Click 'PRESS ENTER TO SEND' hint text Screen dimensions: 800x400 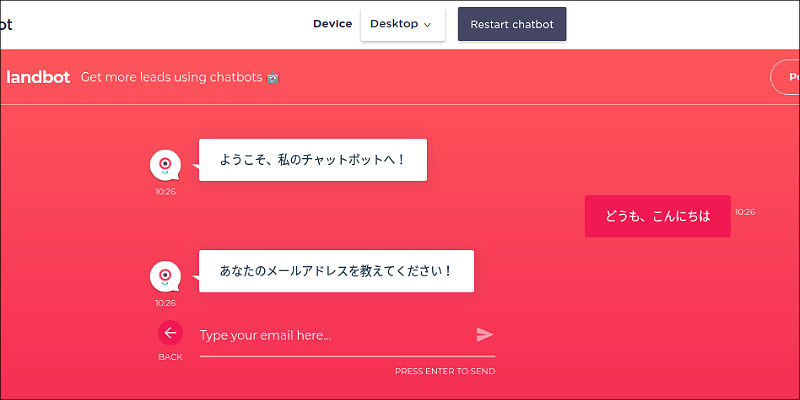point(445,371)
